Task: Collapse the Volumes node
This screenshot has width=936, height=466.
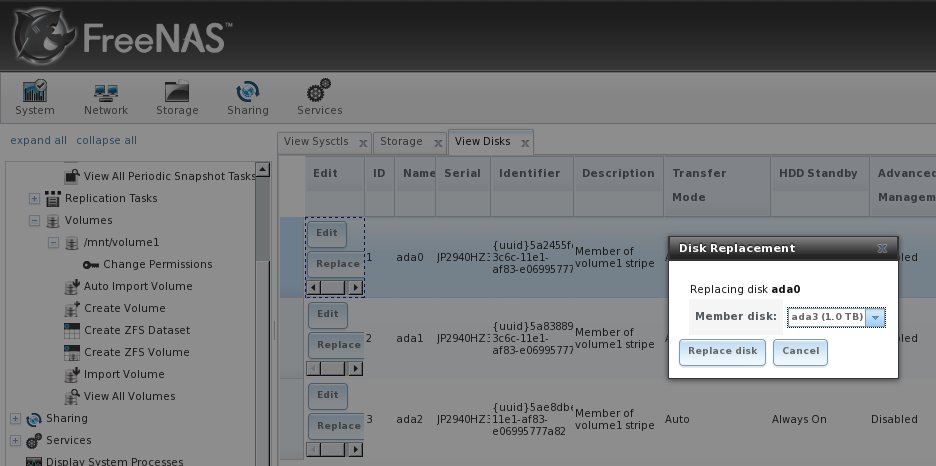Action: (x=35, y=221)
